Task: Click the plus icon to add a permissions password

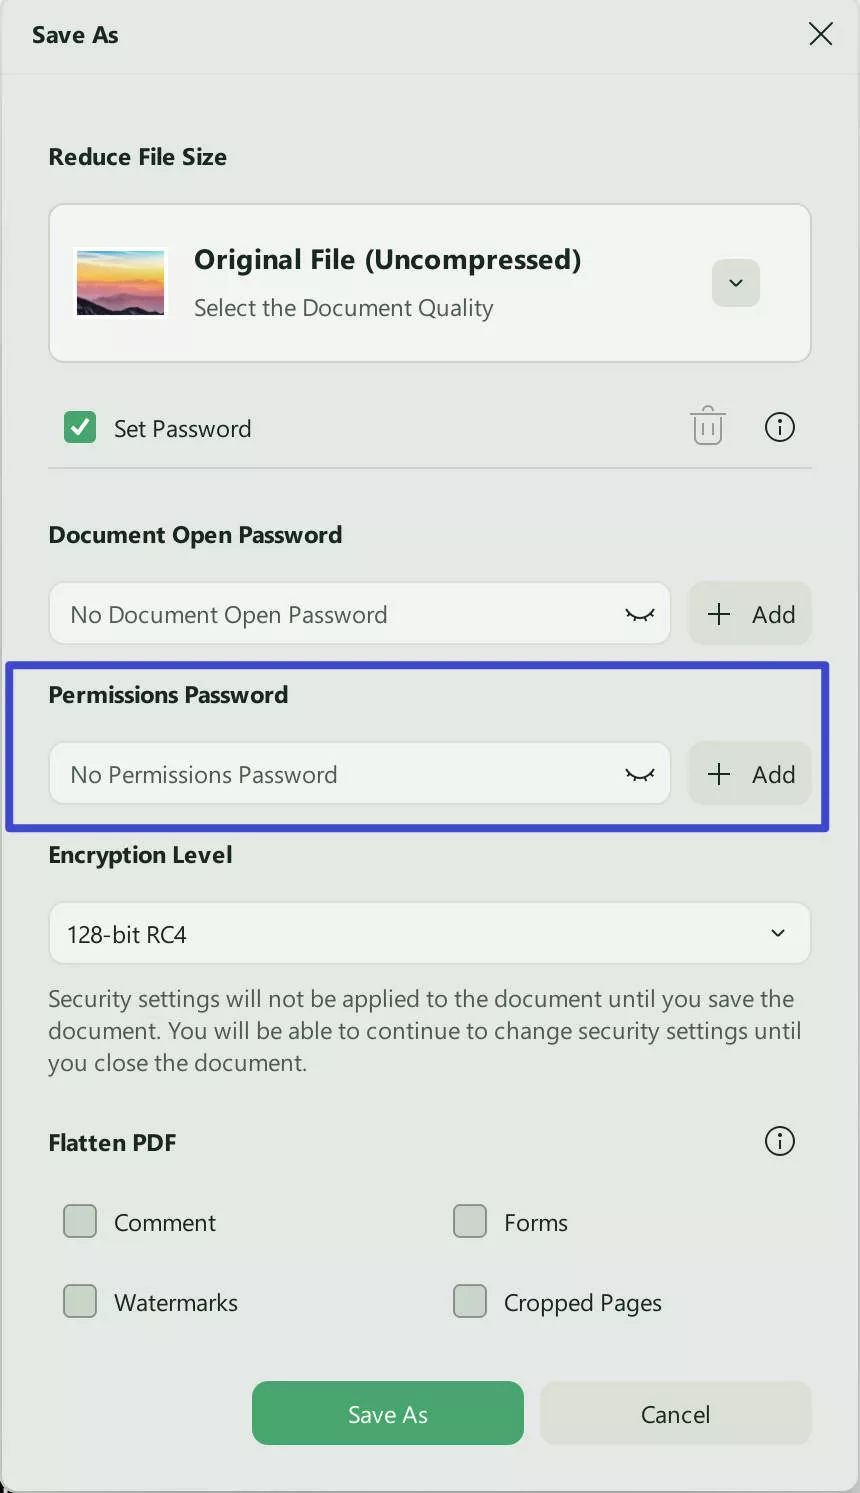Action: 718,773
